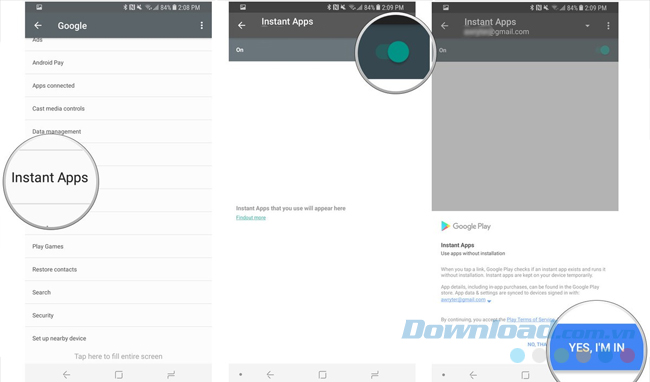This screenshot has width=650, height=382.
Task: Click 'Instant Apps that you use will appear here' text
Action: point(291,208)
